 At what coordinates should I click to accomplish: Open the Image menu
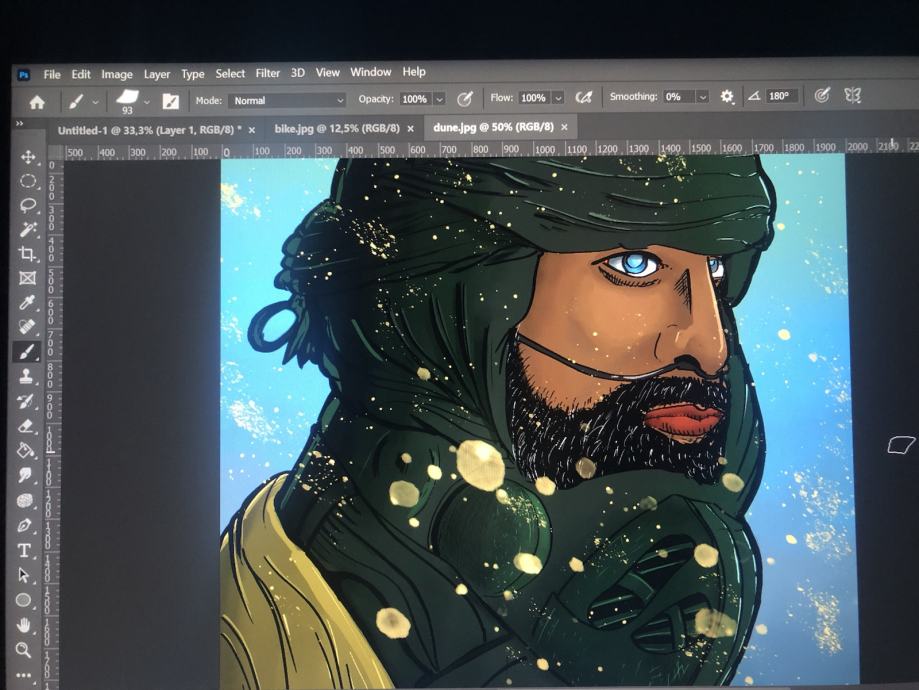117,74
